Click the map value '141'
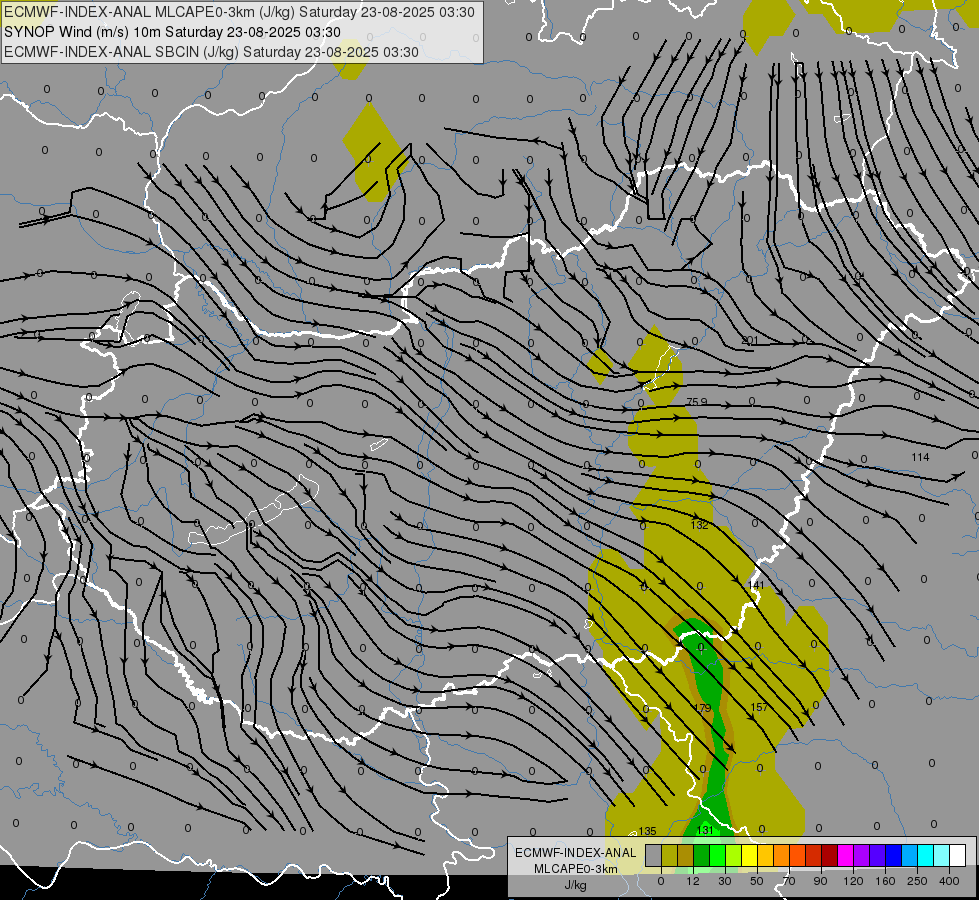The image size is (979, 900). click(756, 585)
